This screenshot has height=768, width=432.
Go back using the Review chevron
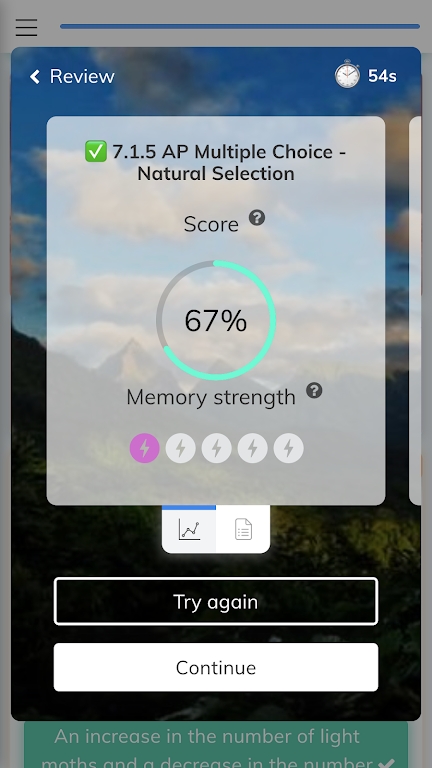point(35,76)
